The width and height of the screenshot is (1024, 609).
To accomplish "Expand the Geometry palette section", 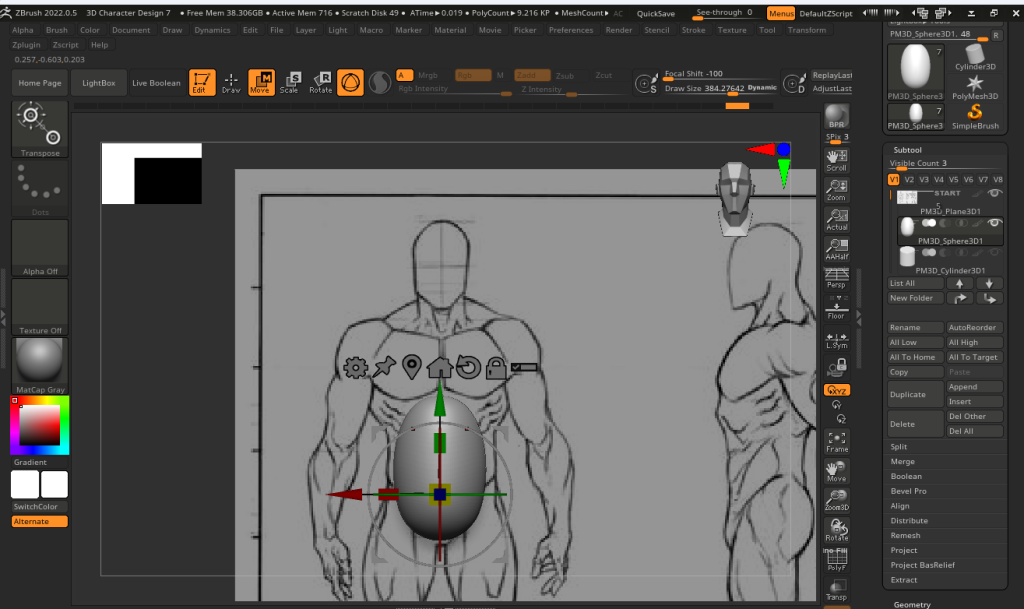I will click(912, 604).
